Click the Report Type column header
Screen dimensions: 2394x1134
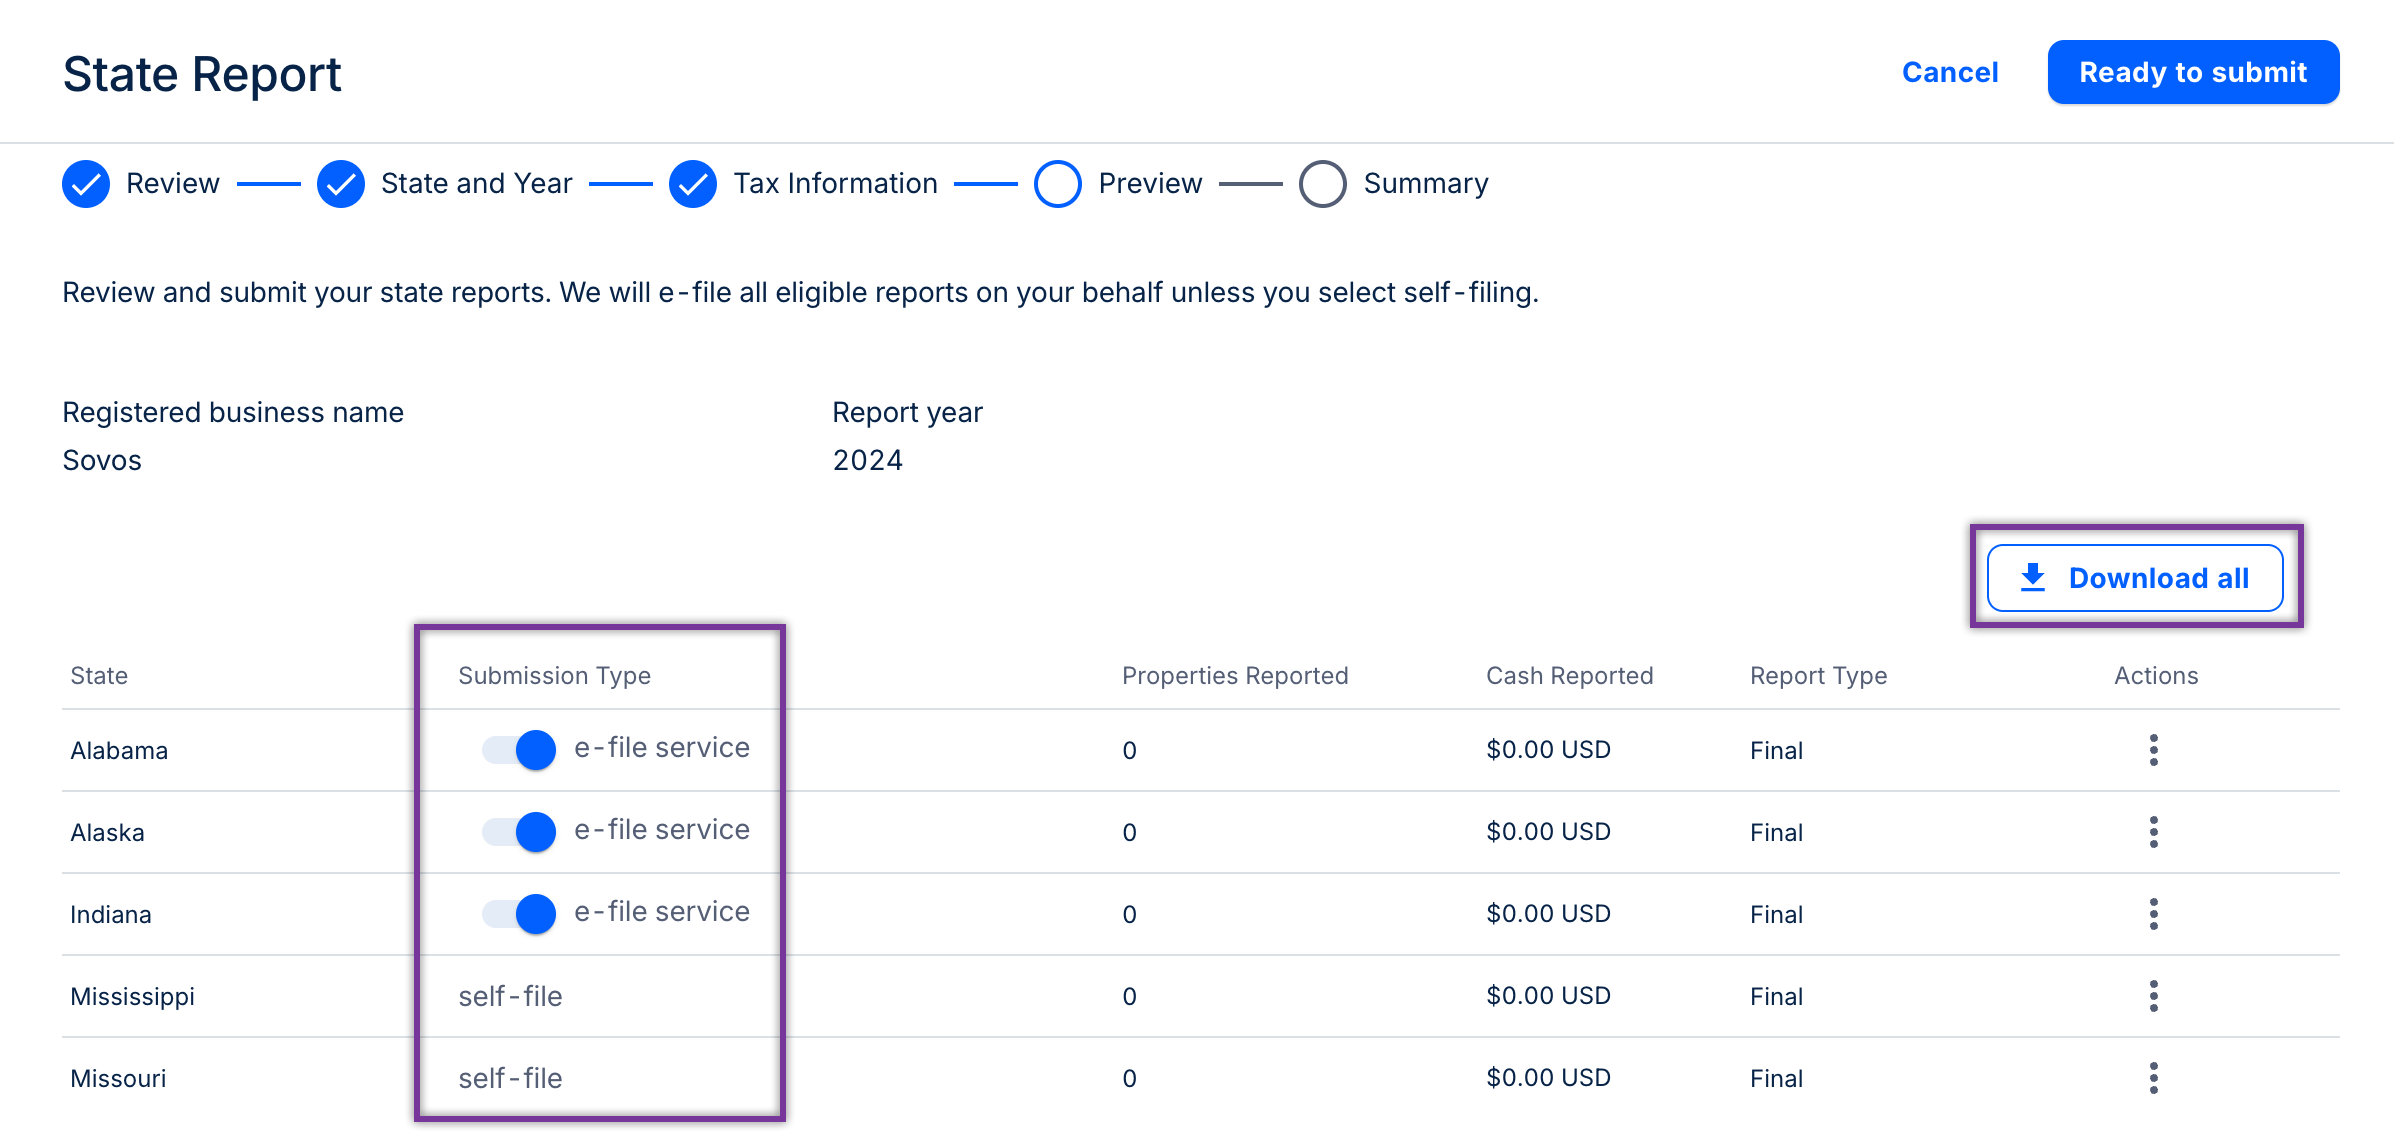tap(1818, 676)
